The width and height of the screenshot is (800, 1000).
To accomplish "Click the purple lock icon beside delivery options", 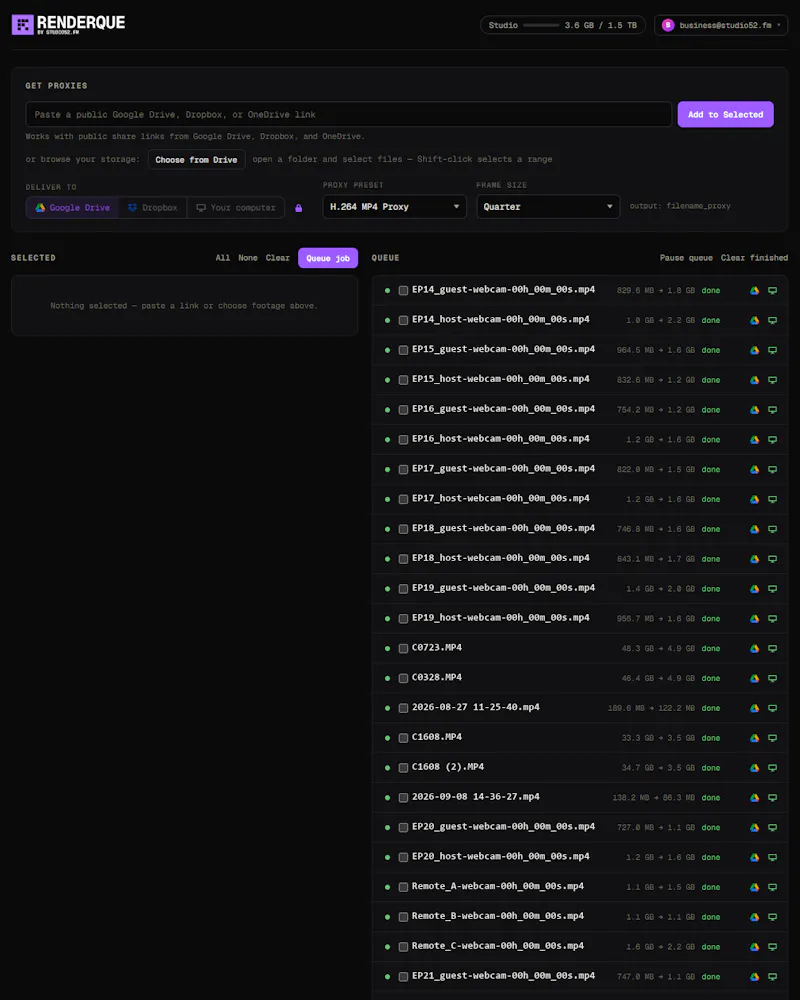I will coord(298,208).
